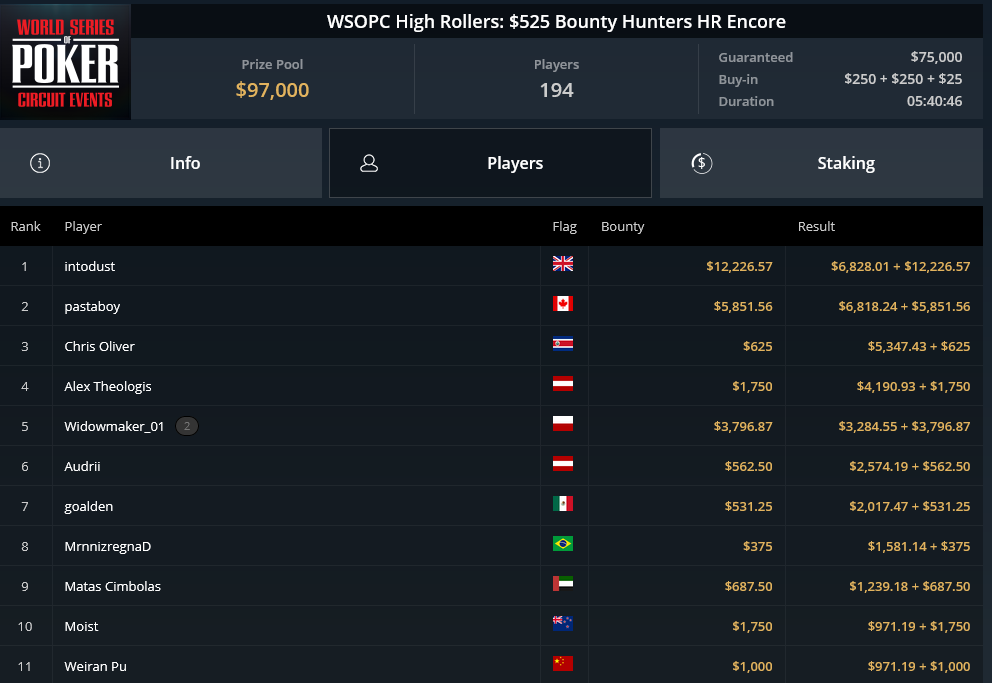The width and height of the screenshot is (992, 683).
Task: Click the Players person icon
Action: (x=369, y=163)
